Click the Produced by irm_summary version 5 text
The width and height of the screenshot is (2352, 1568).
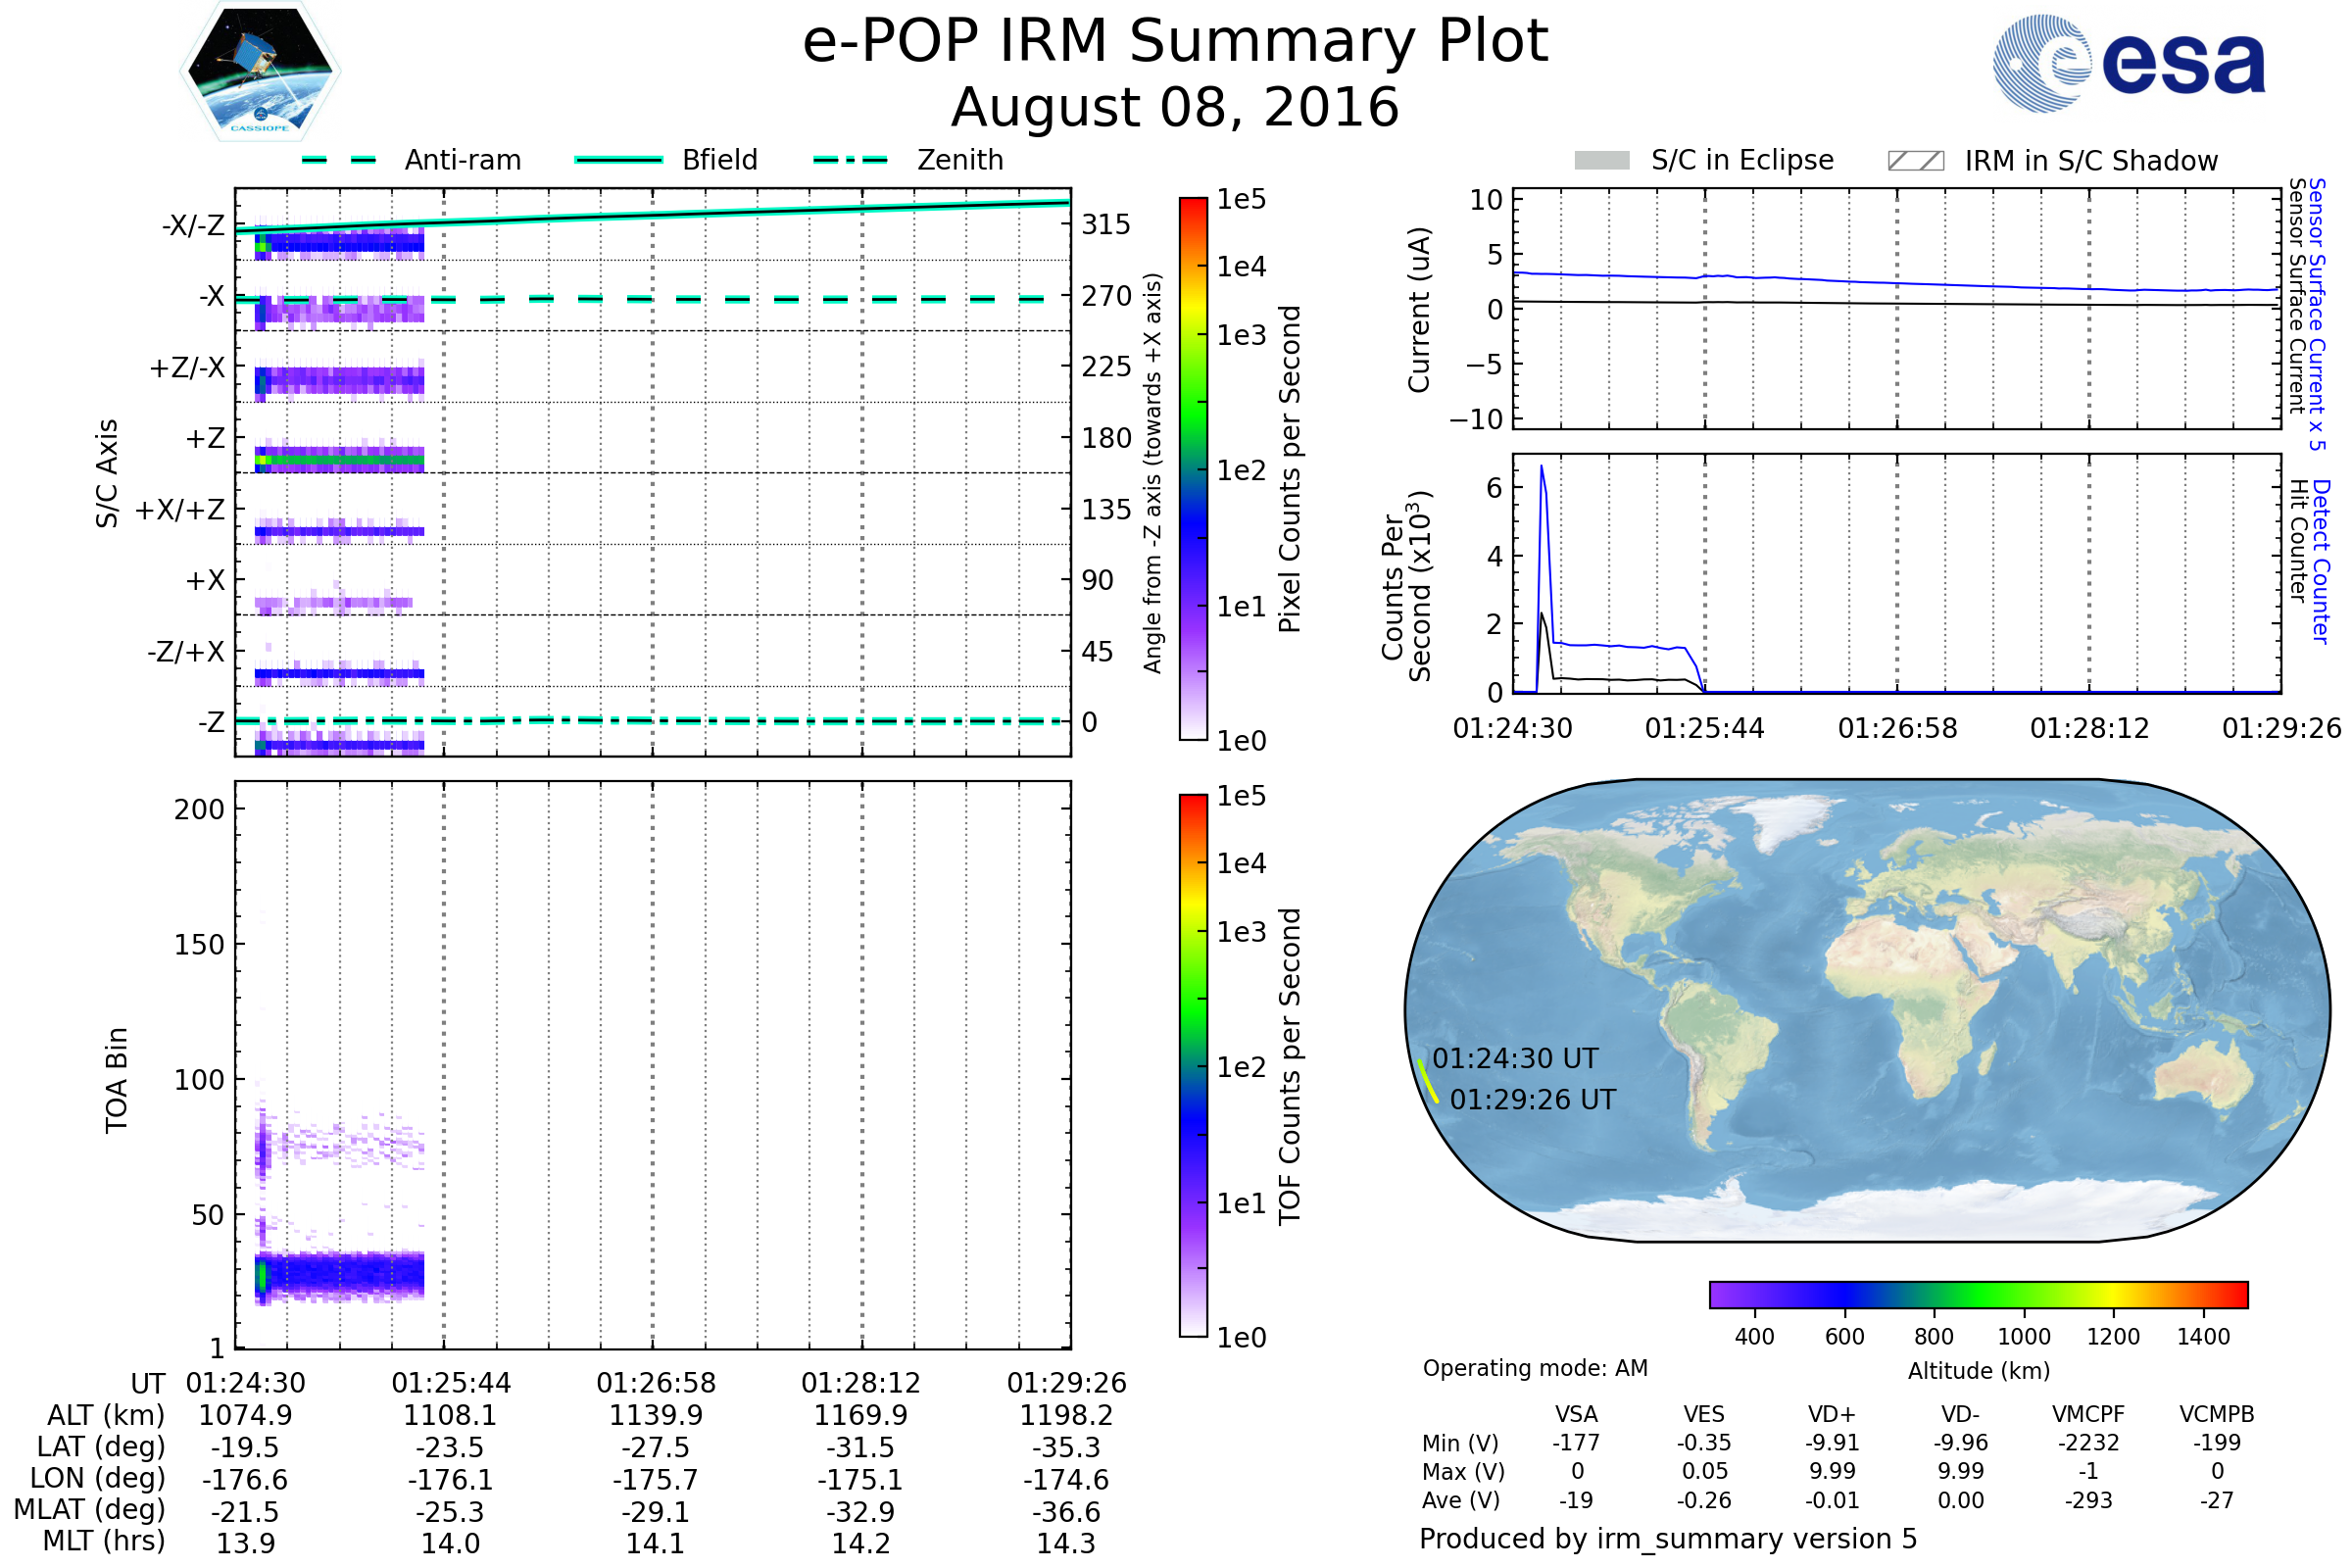pyautogui.click(x=1668, y=1538)
